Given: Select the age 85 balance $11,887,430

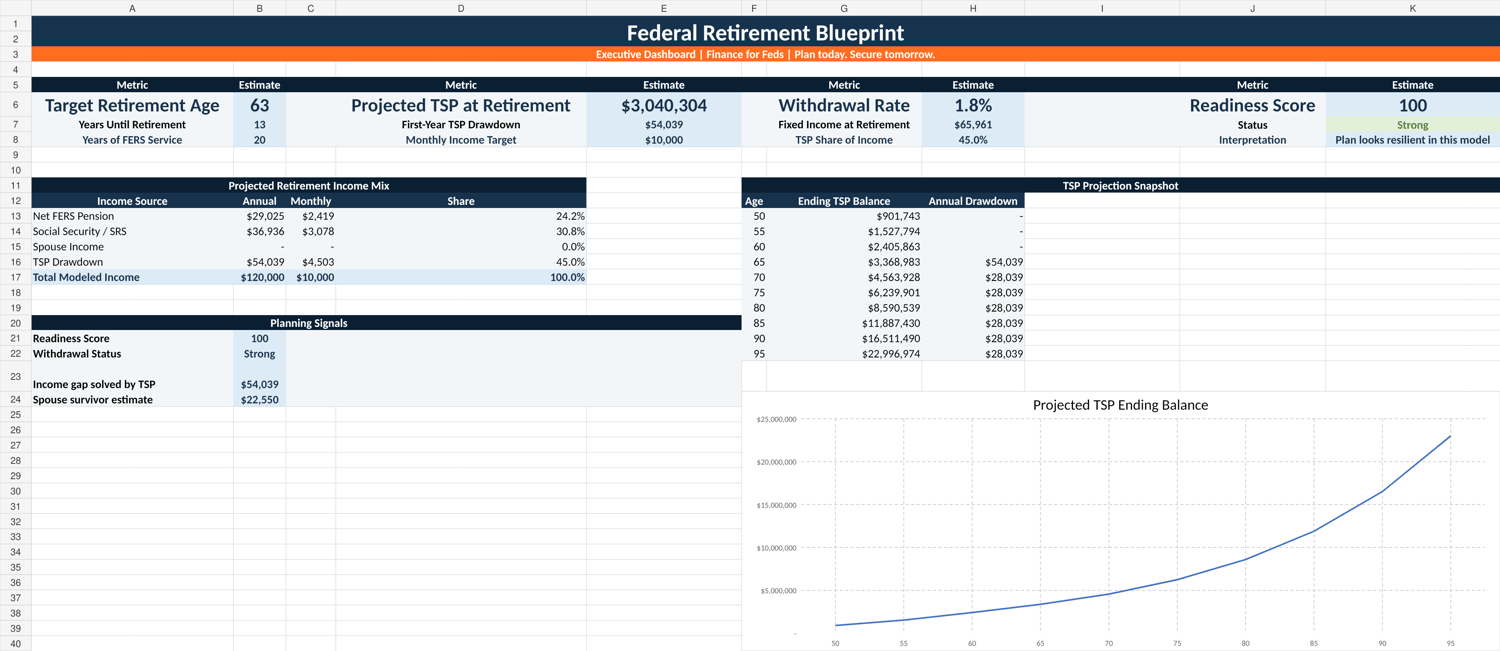Looking at the screenshot, I should (x=844, y=323).
